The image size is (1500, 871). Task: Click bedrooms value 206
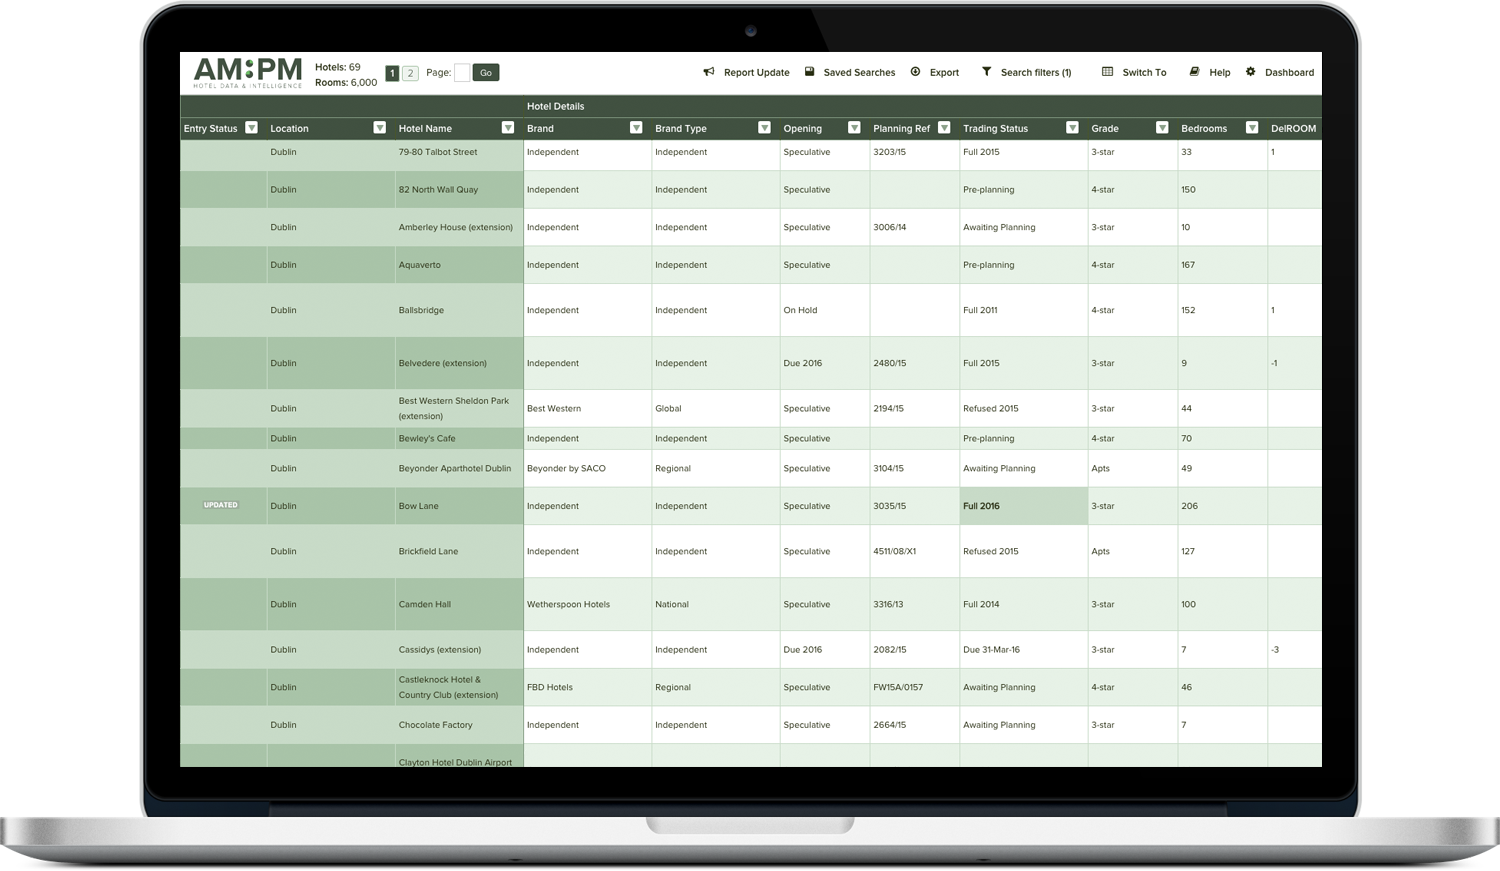1189,506
